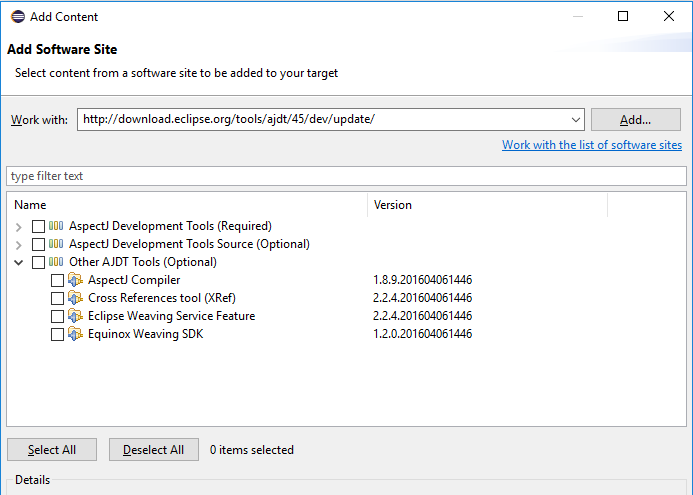693x495 pixels.
Task: Tick the AspectJ Compiler checkbox
Action: 57,281
